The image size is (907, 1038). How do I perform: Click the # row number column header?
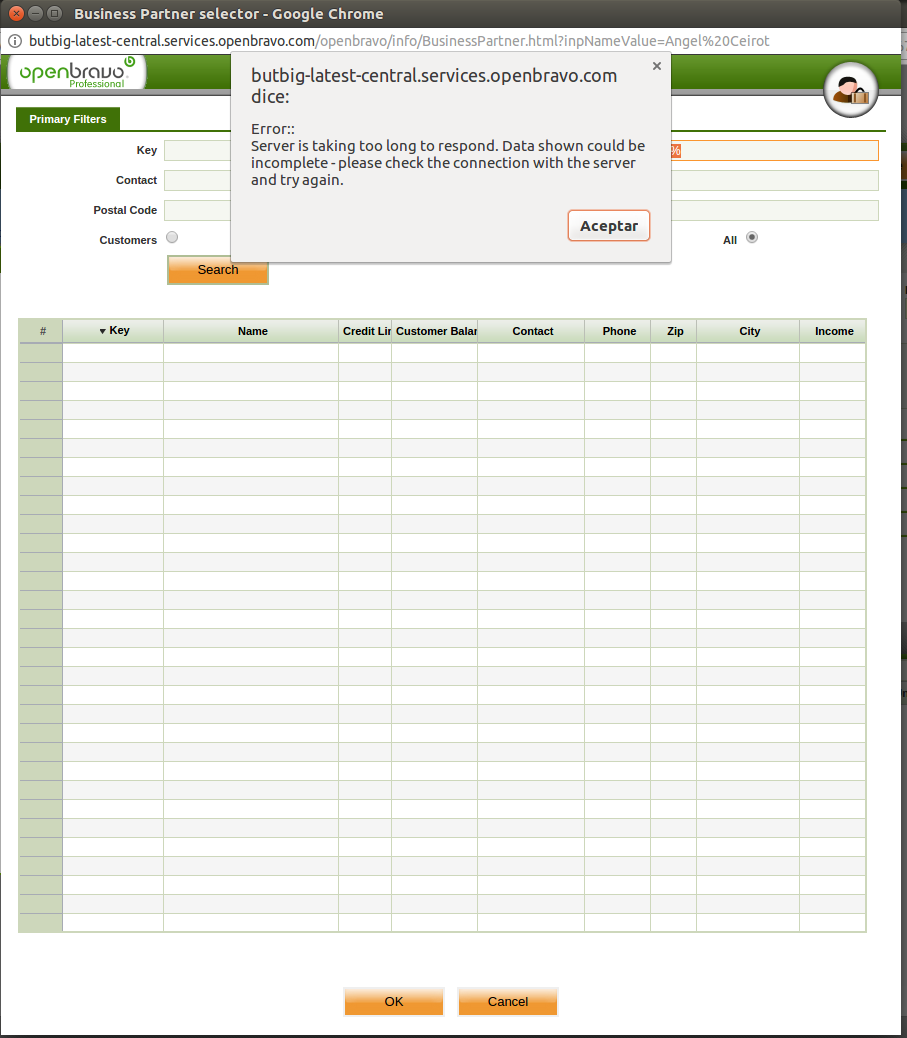pos(42,331)
